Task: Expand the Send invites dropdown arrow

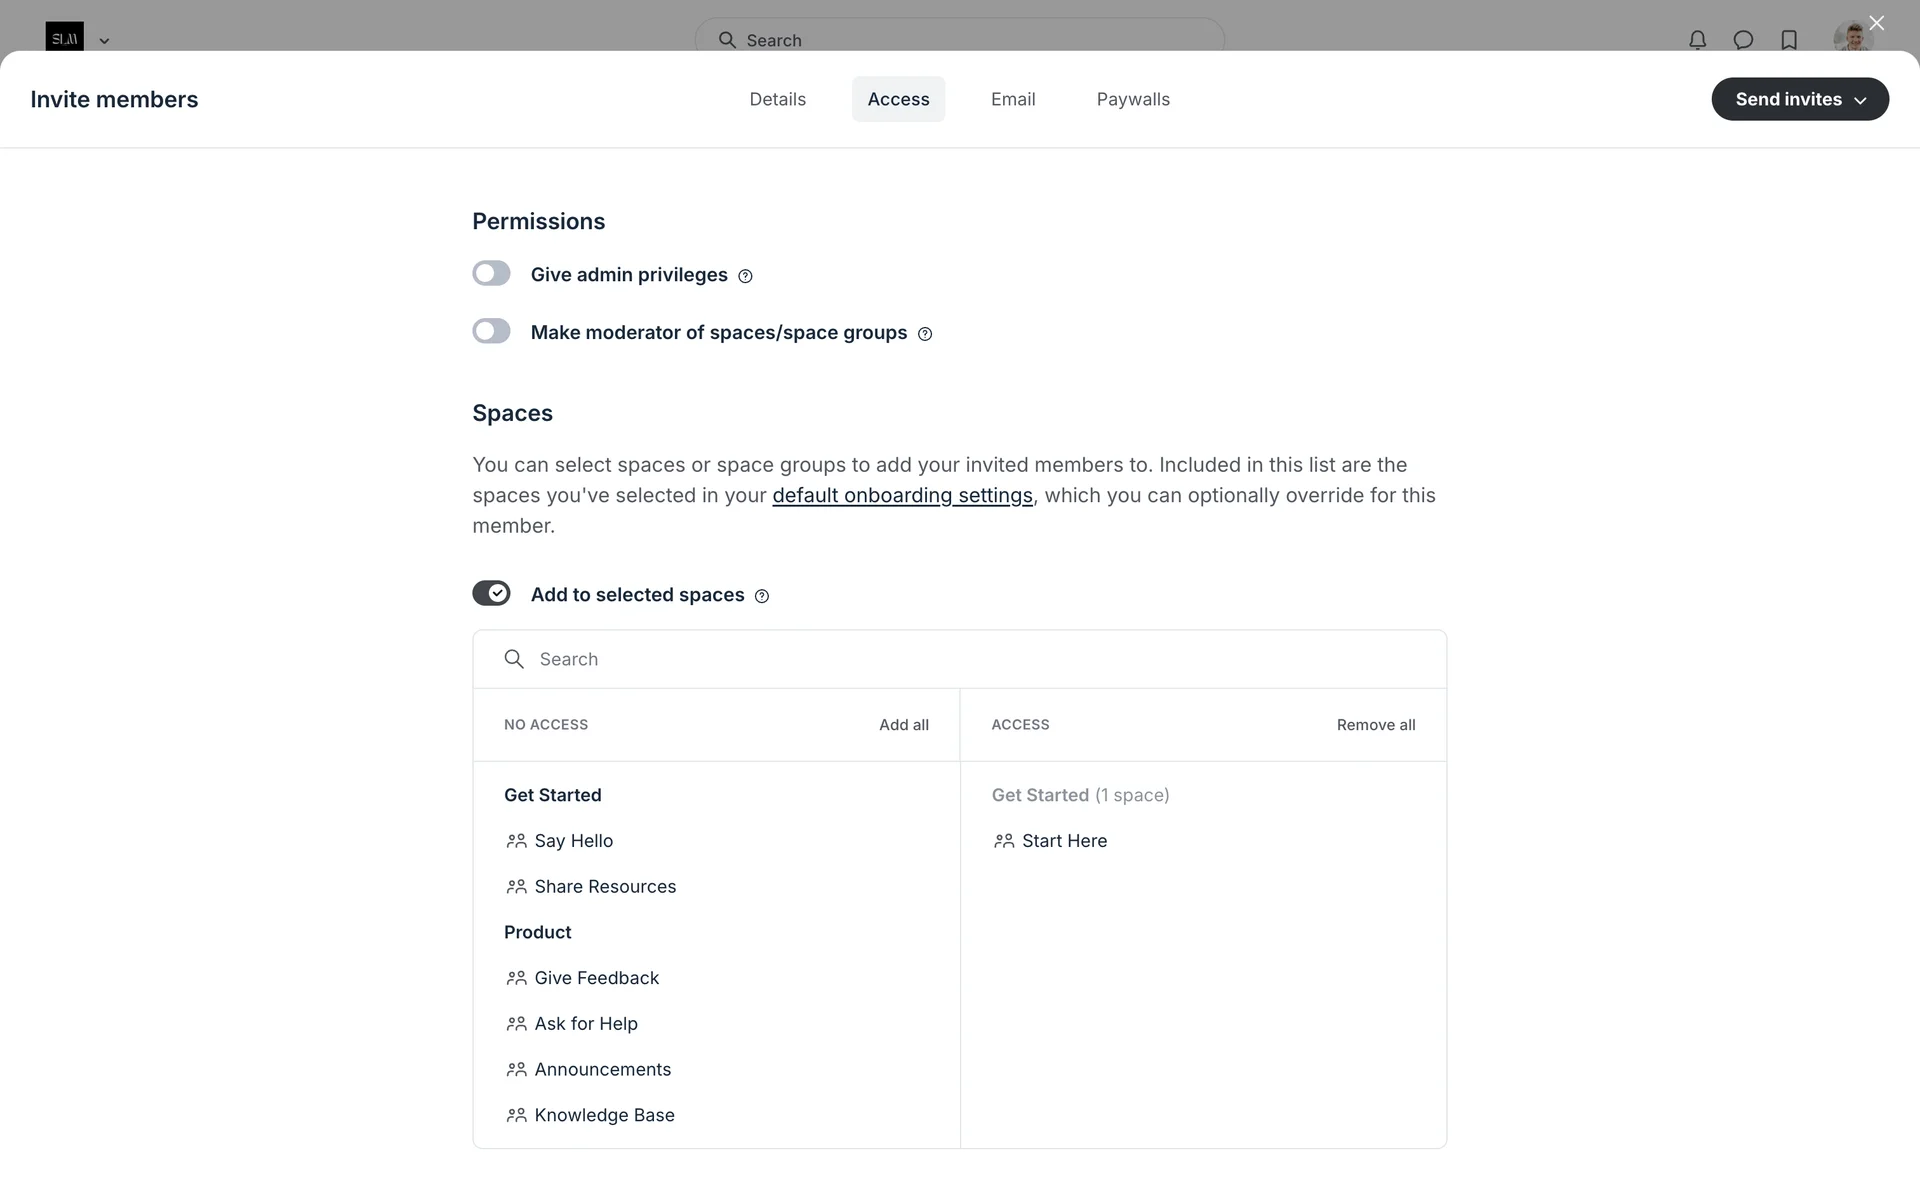Action: [1860, 100]
